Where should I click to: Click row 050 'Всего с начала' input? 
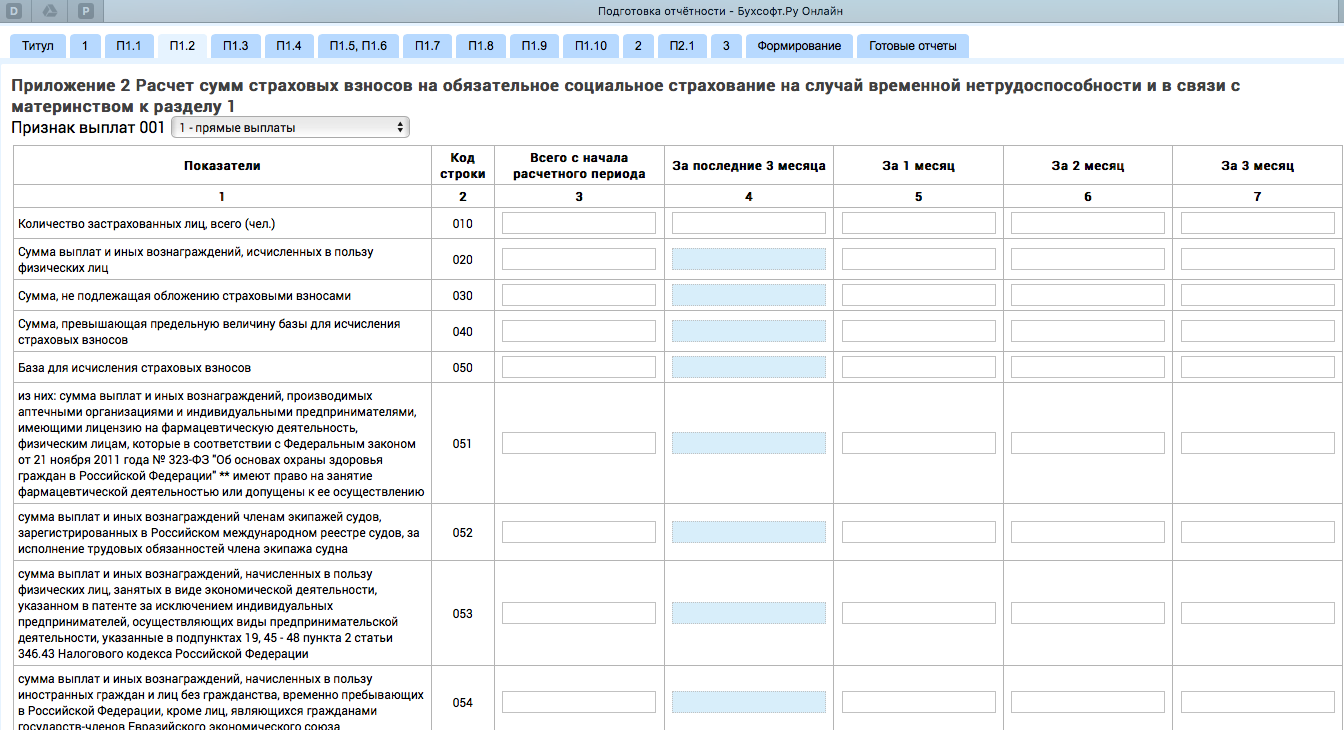pyautogui.click(x=579, y=367)
